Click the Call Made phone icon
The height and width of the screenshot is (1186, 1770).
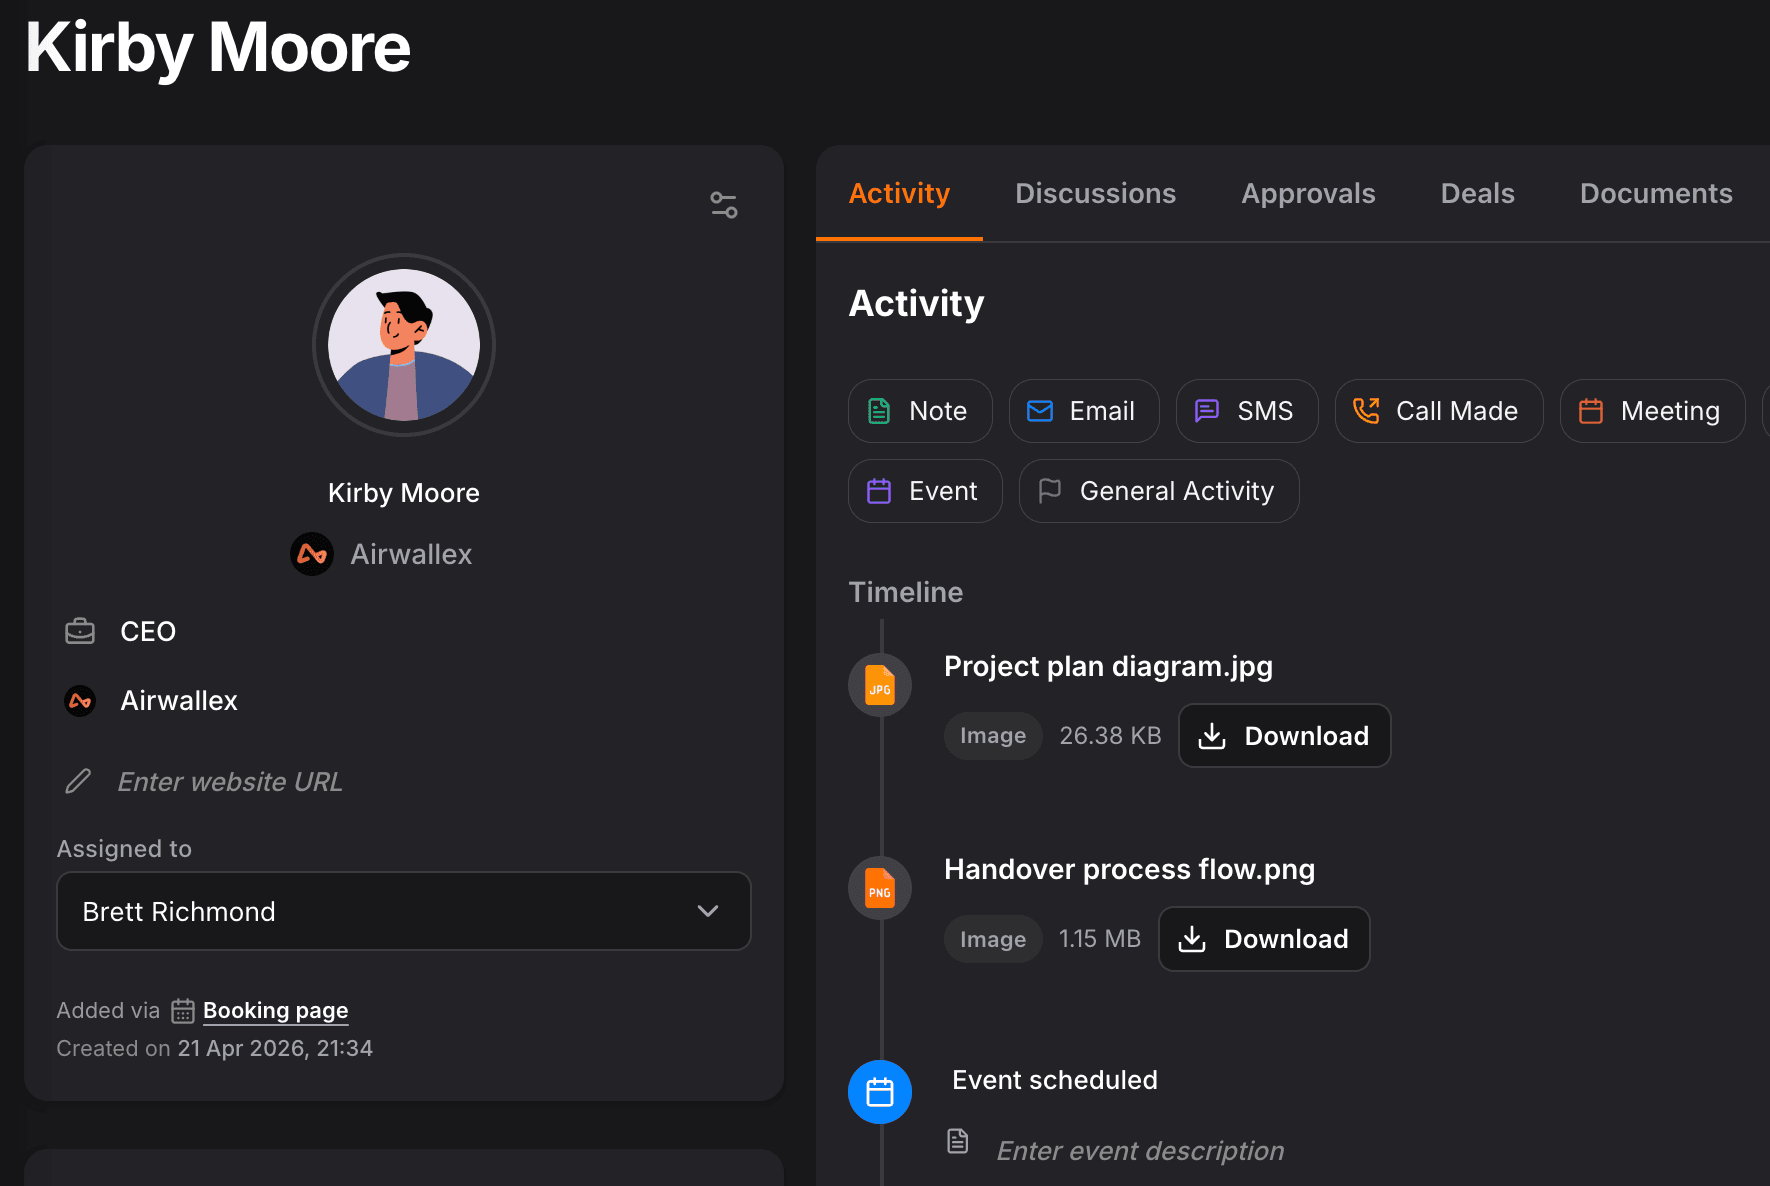point(1366,410)
